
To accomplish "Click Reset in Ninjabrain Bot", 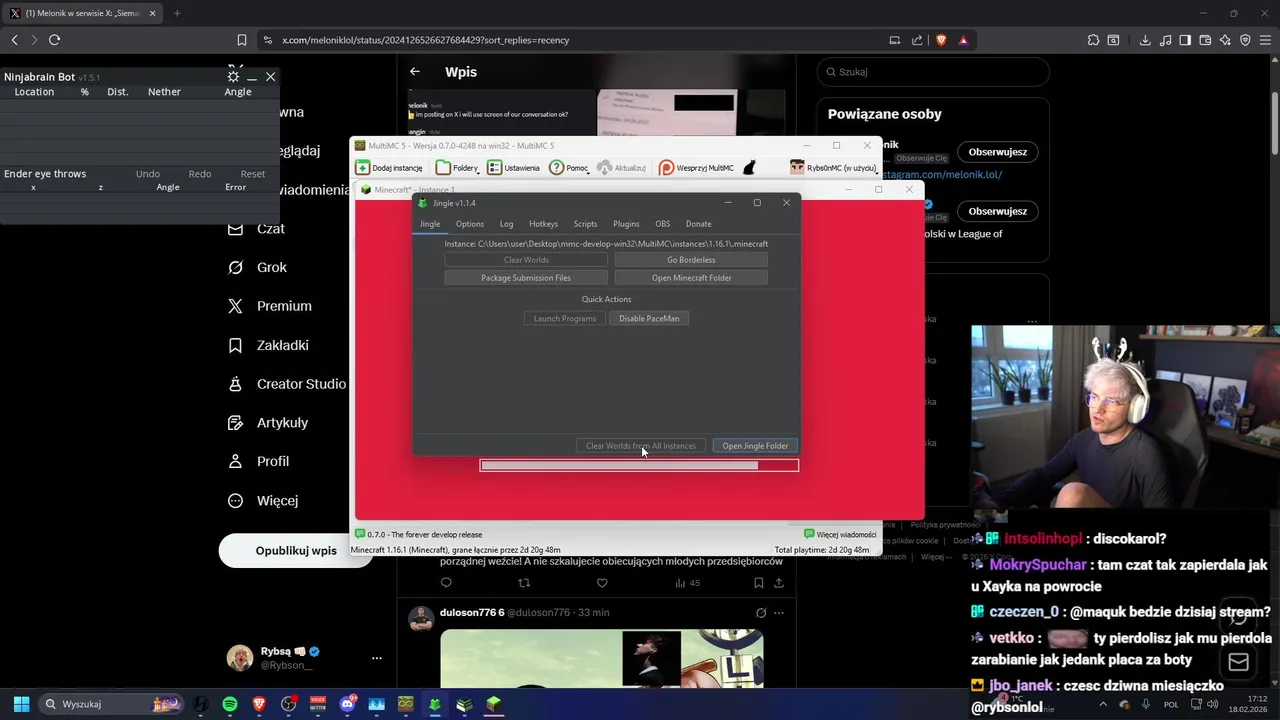I will [x=253, y=174].
